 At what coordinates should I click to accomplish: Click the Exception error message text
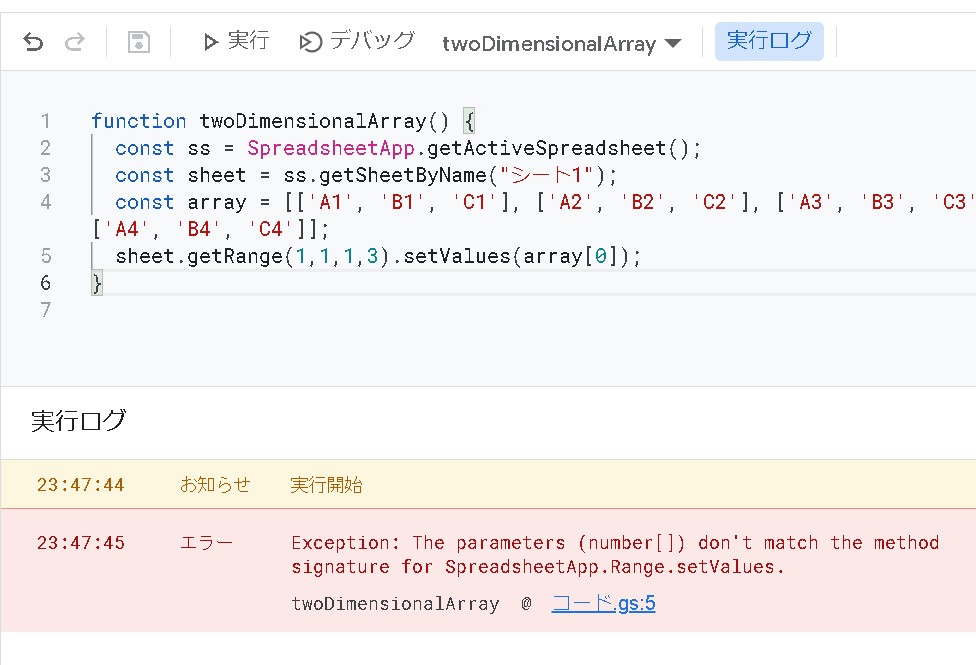point(615,554)
